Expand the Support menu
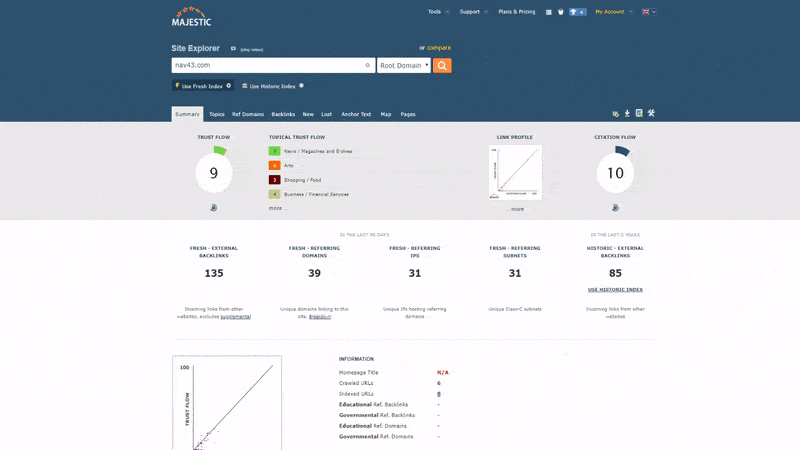Image resolution: width=800 pixels, height=450 pixels. (473, 12)
